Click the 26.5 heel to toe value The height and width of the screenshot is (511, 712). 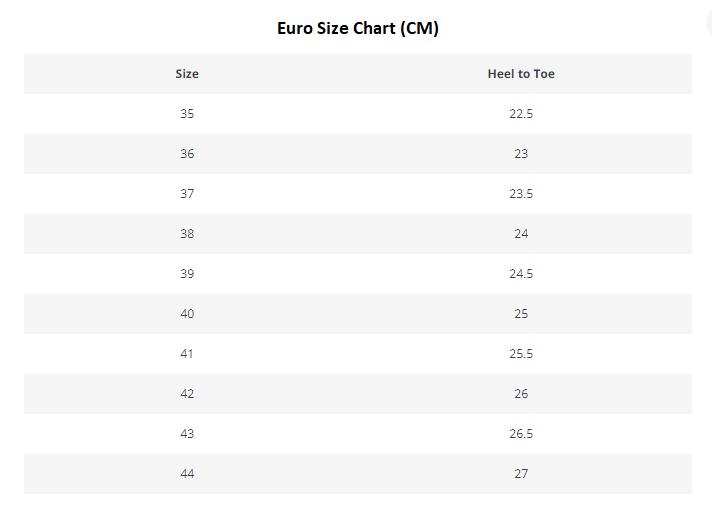click(521, 433)
